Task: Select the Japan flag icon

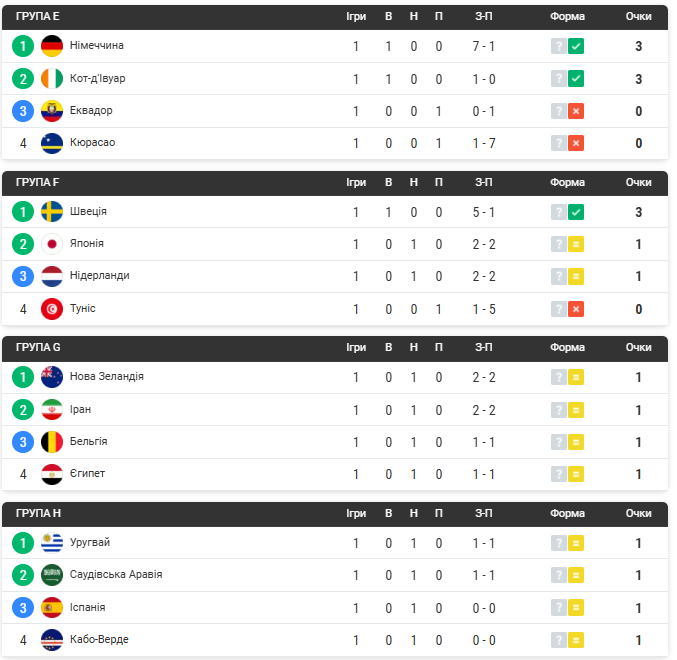Action: click(x=52, y=244)
